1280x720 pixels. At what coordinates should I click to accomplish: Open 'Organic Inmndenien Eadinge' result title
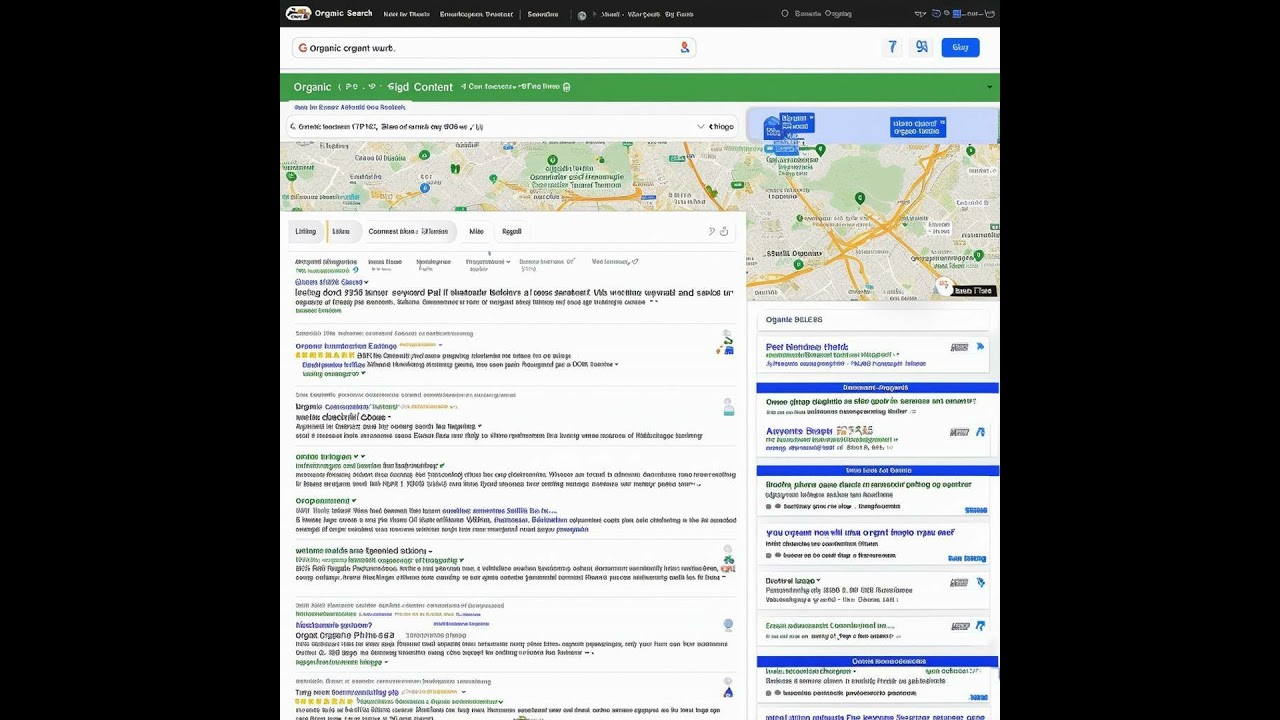point(346,346)
